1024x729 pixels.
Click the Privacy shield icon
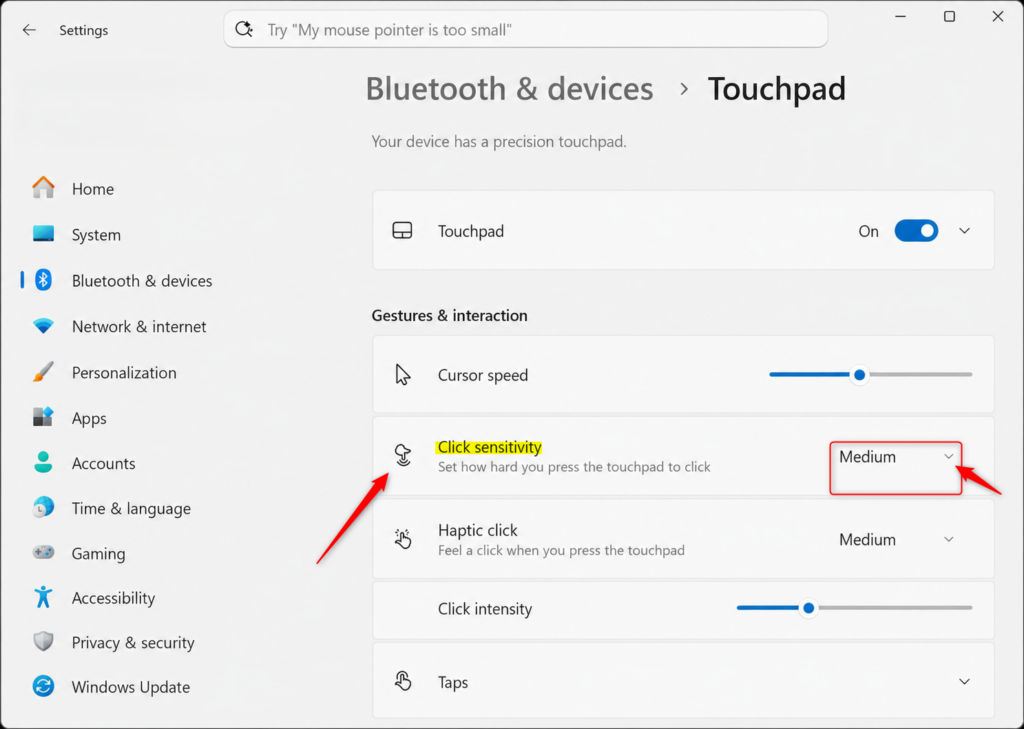pyautogui.click(x=43, y=642)
